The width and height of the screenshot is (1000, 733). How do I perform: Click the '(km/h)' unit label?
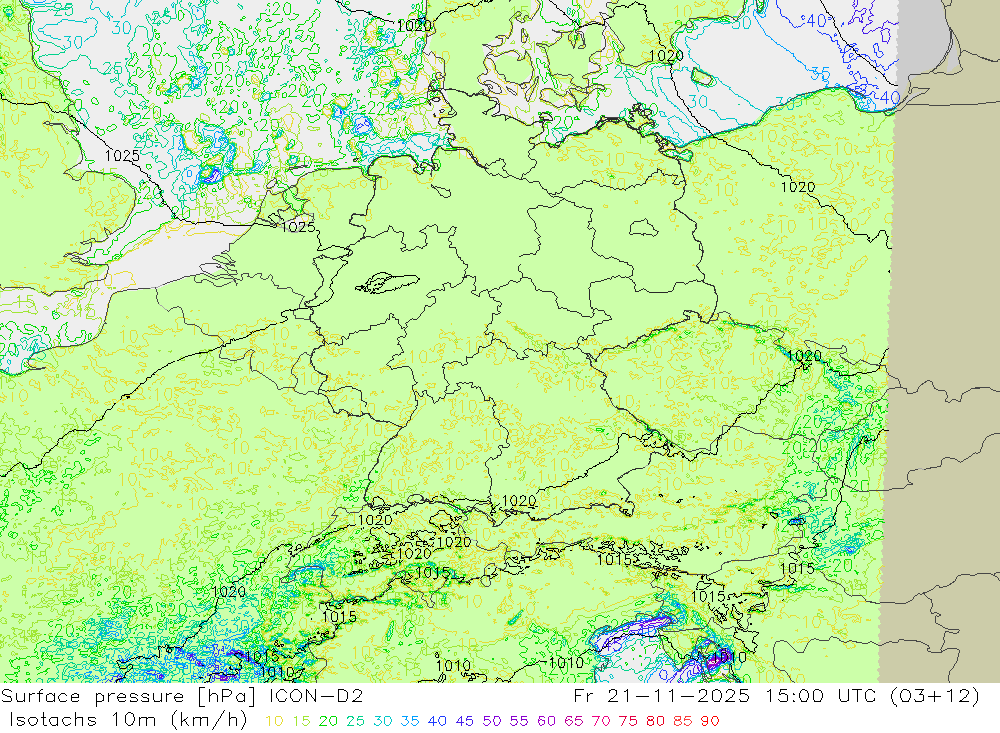pos(208,720)
